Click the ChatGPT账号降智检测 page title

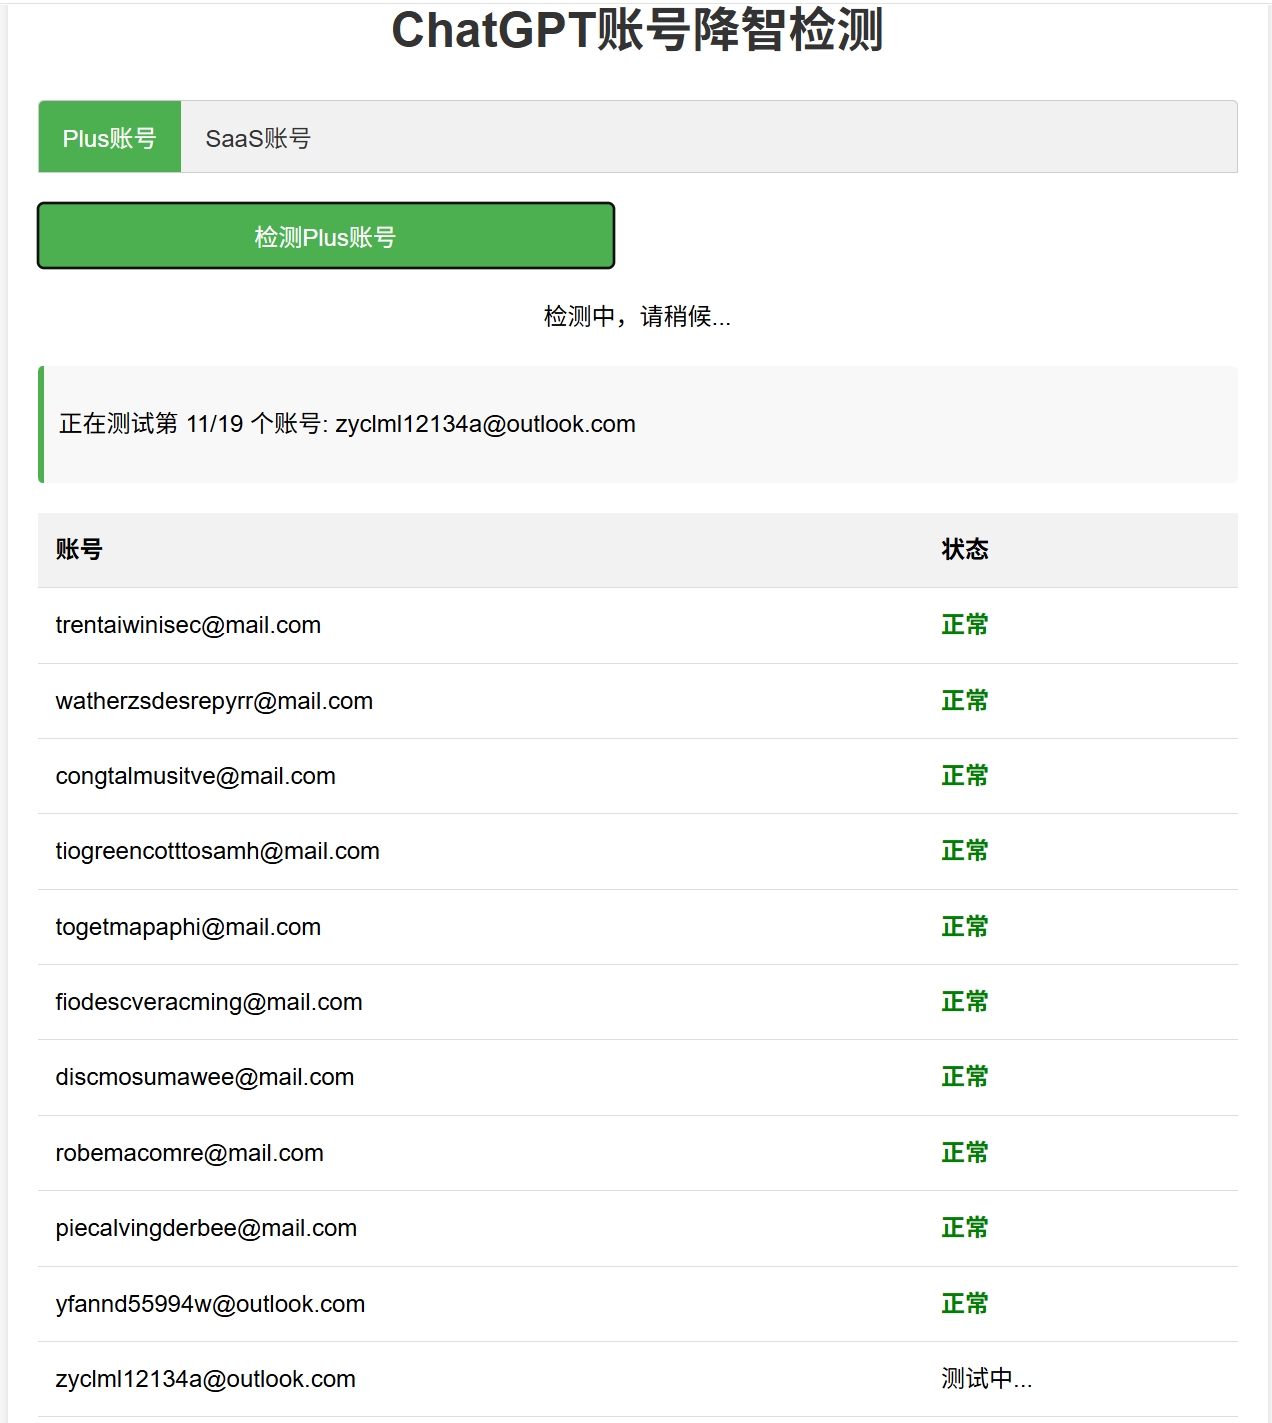click(636, 31)
